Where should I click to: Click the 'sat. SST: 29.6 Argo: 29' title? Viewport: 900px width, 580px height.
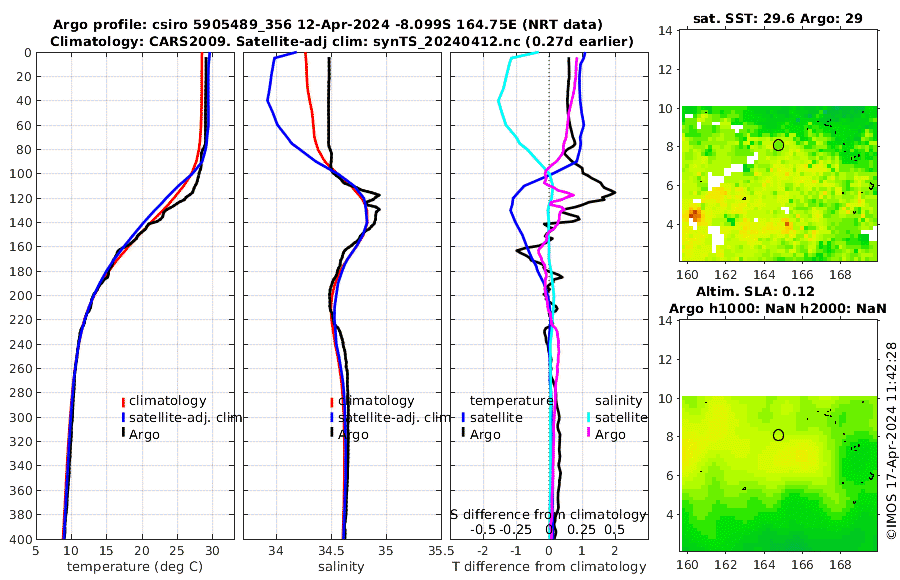coord(778,18)
